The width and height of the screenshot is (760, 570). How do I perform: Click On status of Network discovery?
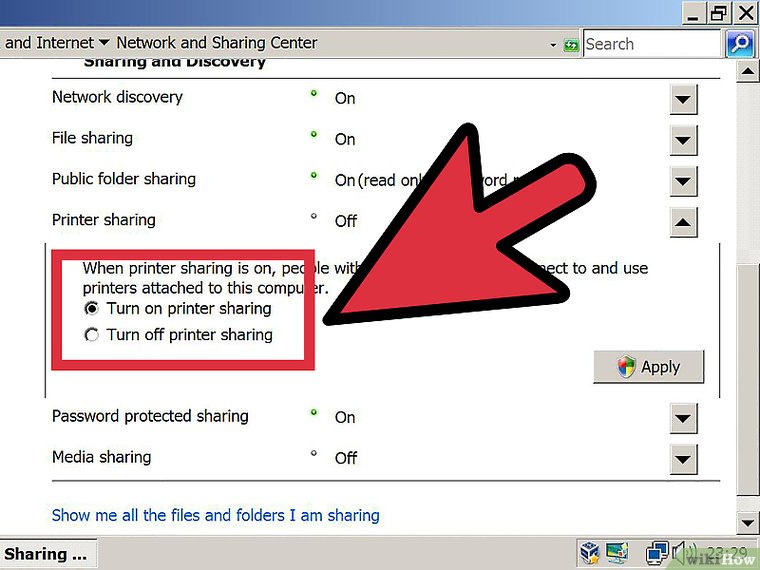[x=345, y=98]
